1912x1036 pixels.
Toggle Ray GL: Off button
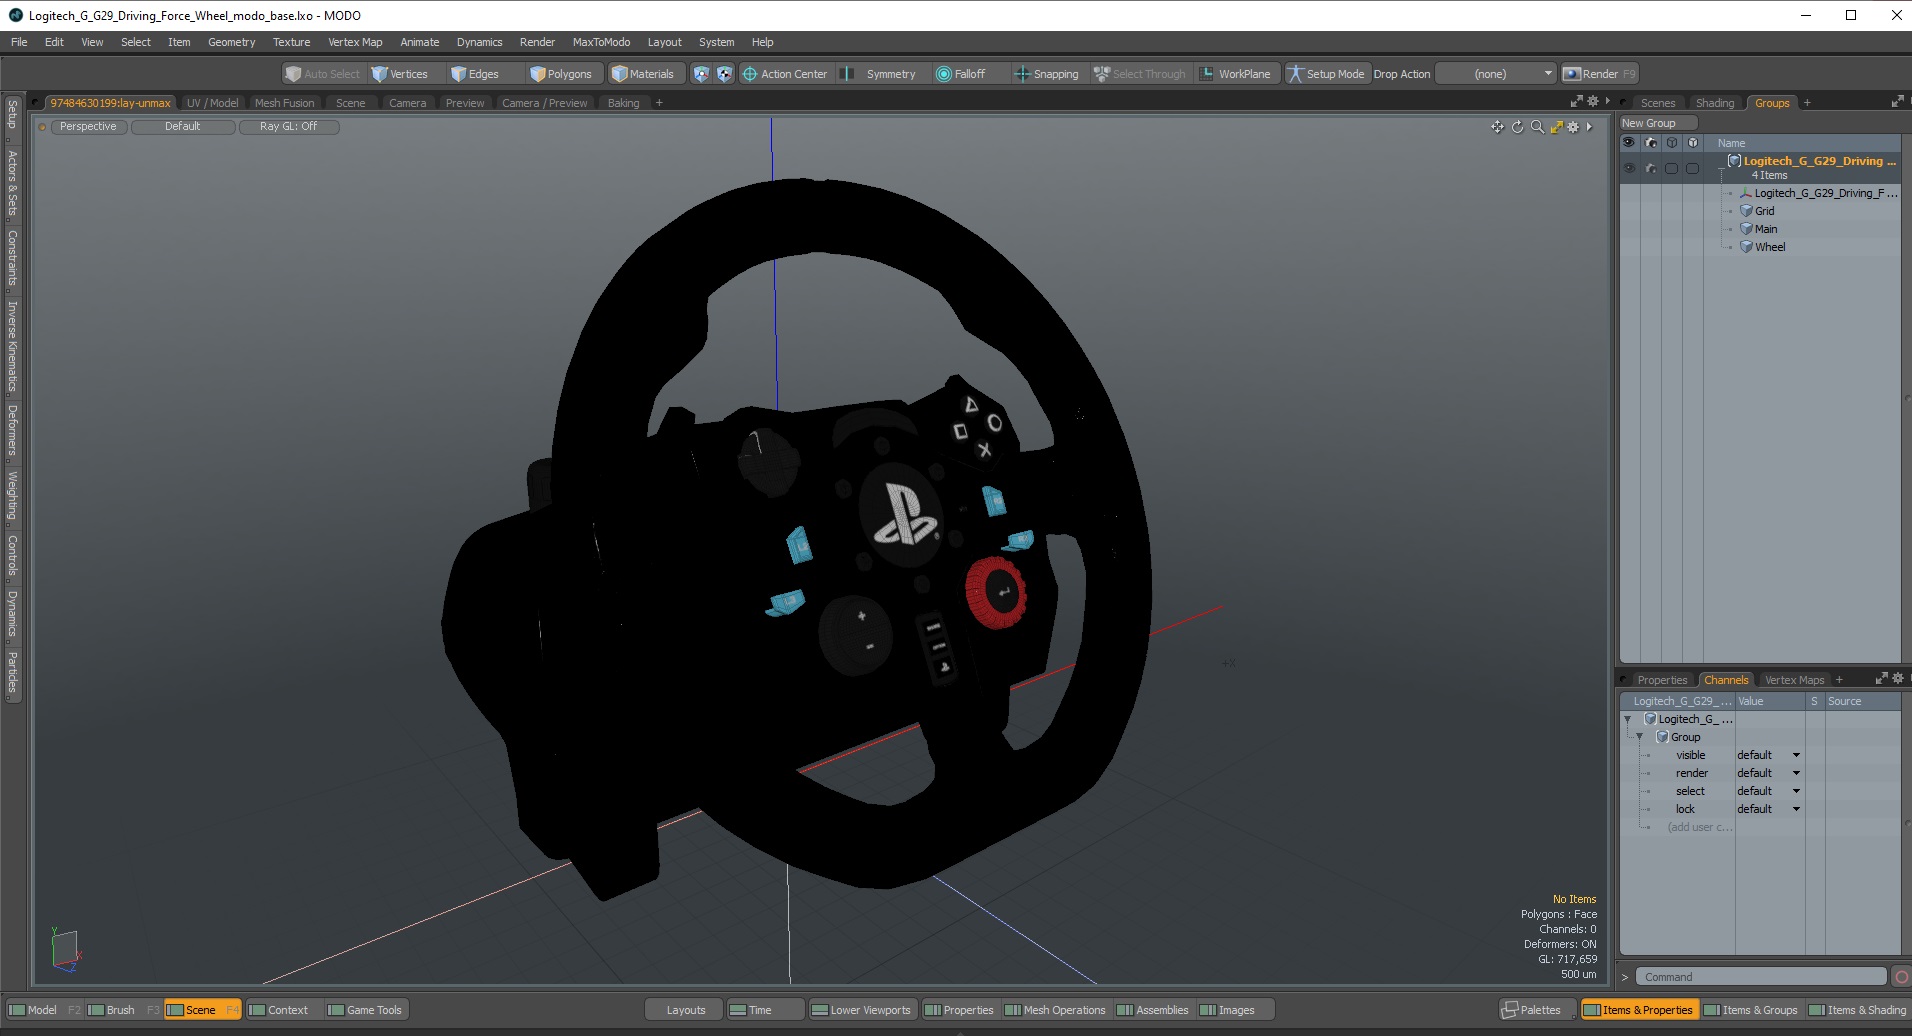[x=289, y=127]
